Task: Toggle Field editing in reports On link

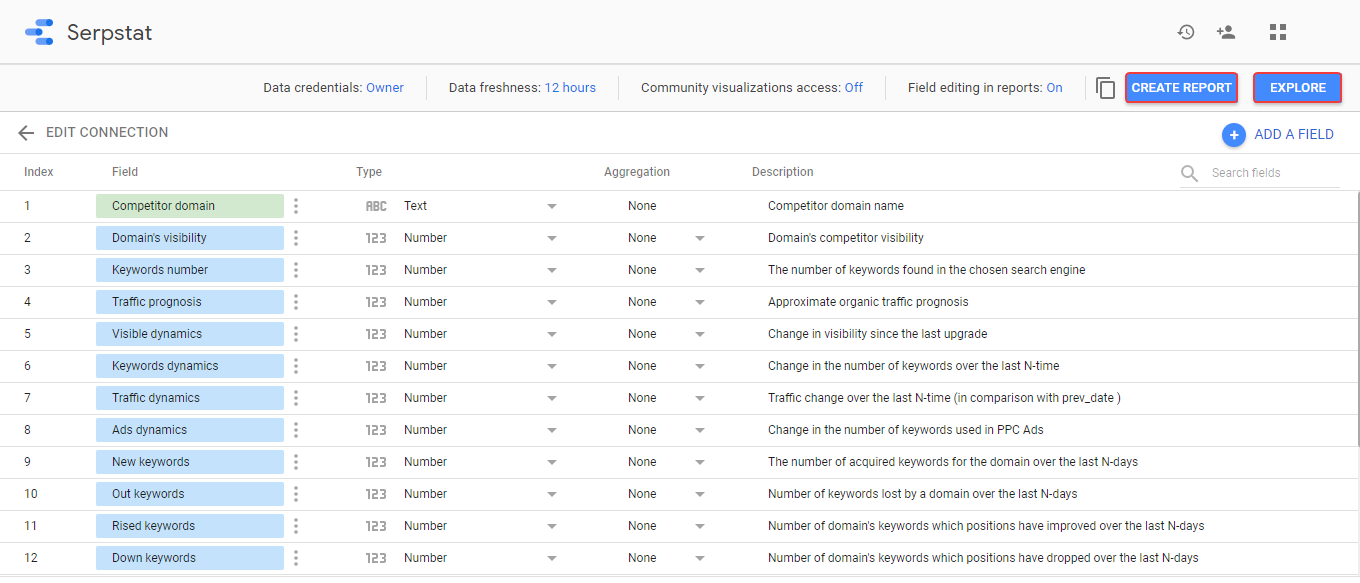Action: coord(1054,88)
